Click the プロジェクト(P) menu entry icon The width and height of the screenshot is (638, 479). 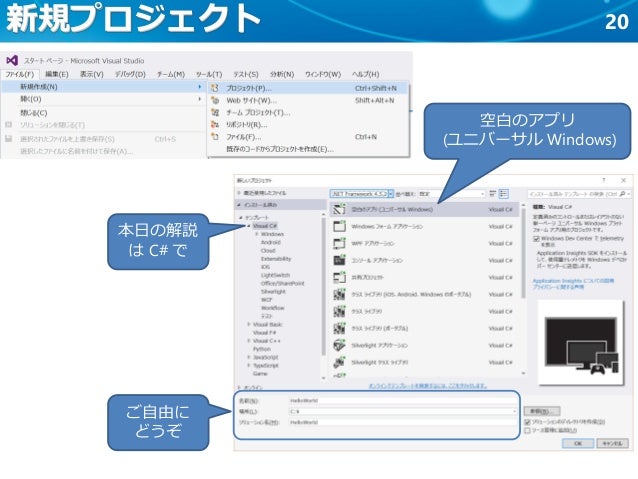[x=215, y=88]
